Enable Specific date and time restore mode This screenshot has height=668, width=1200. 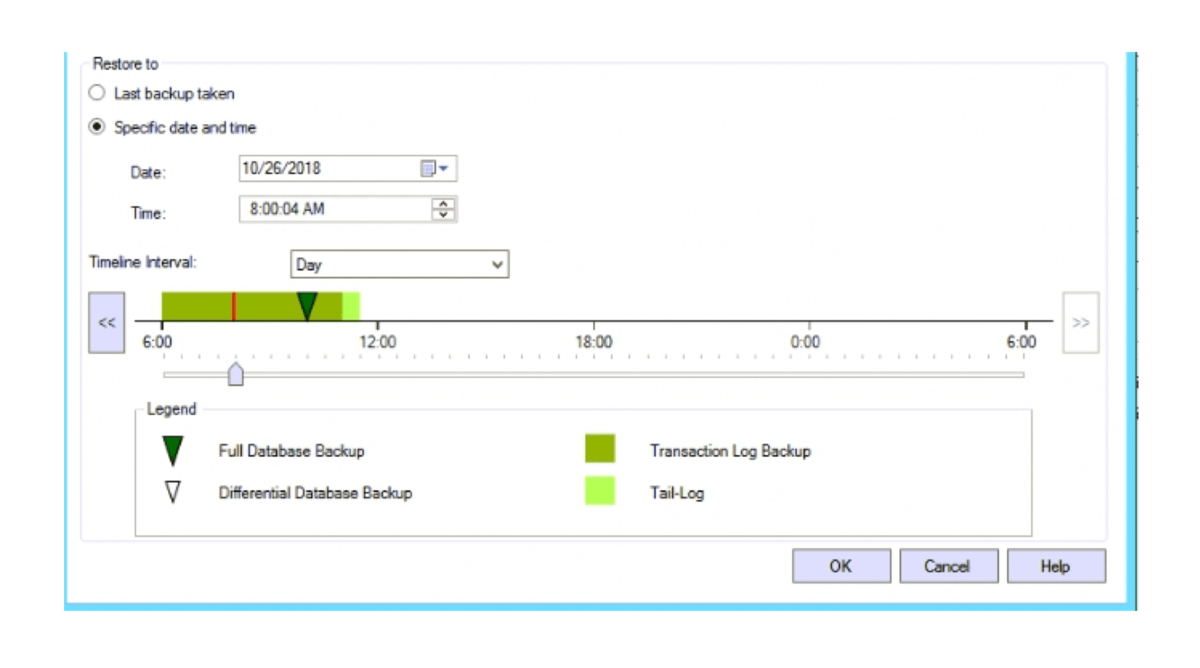click(x=96, y=127)
